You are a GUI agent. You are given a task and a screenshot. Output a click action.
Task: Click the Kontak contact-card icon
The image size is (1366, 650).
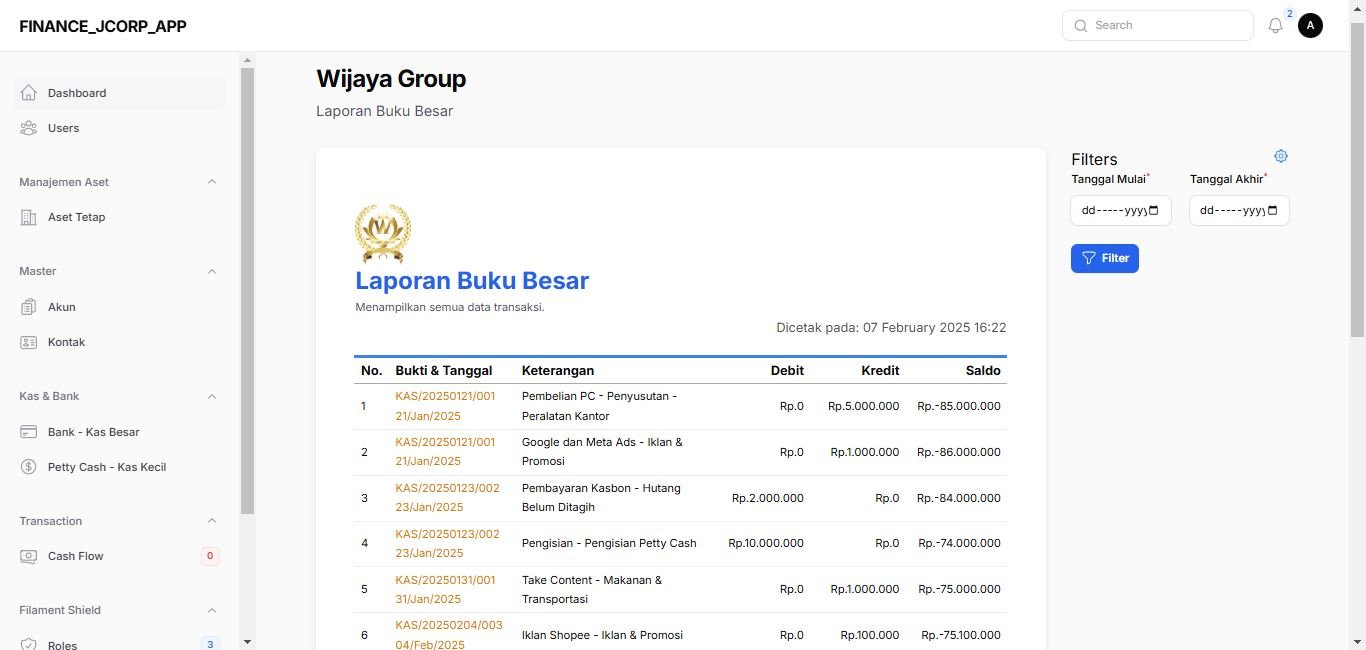[x=29, y=342]
